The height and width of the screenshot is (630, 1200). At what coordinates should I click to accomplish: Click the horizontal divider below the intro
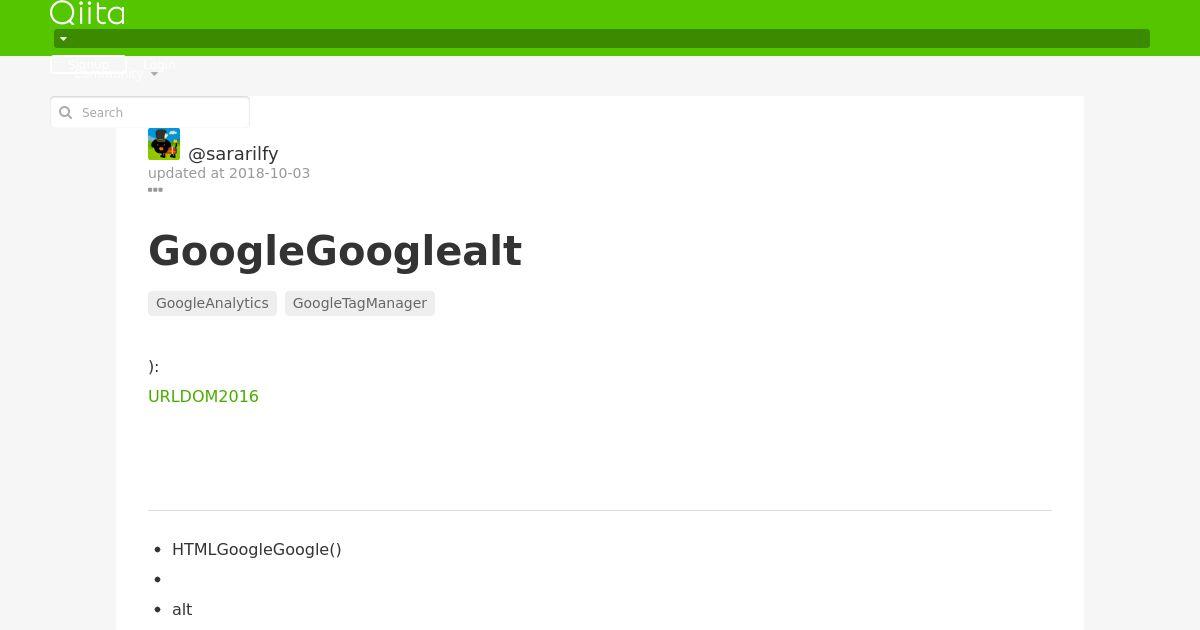pos(600,510)
